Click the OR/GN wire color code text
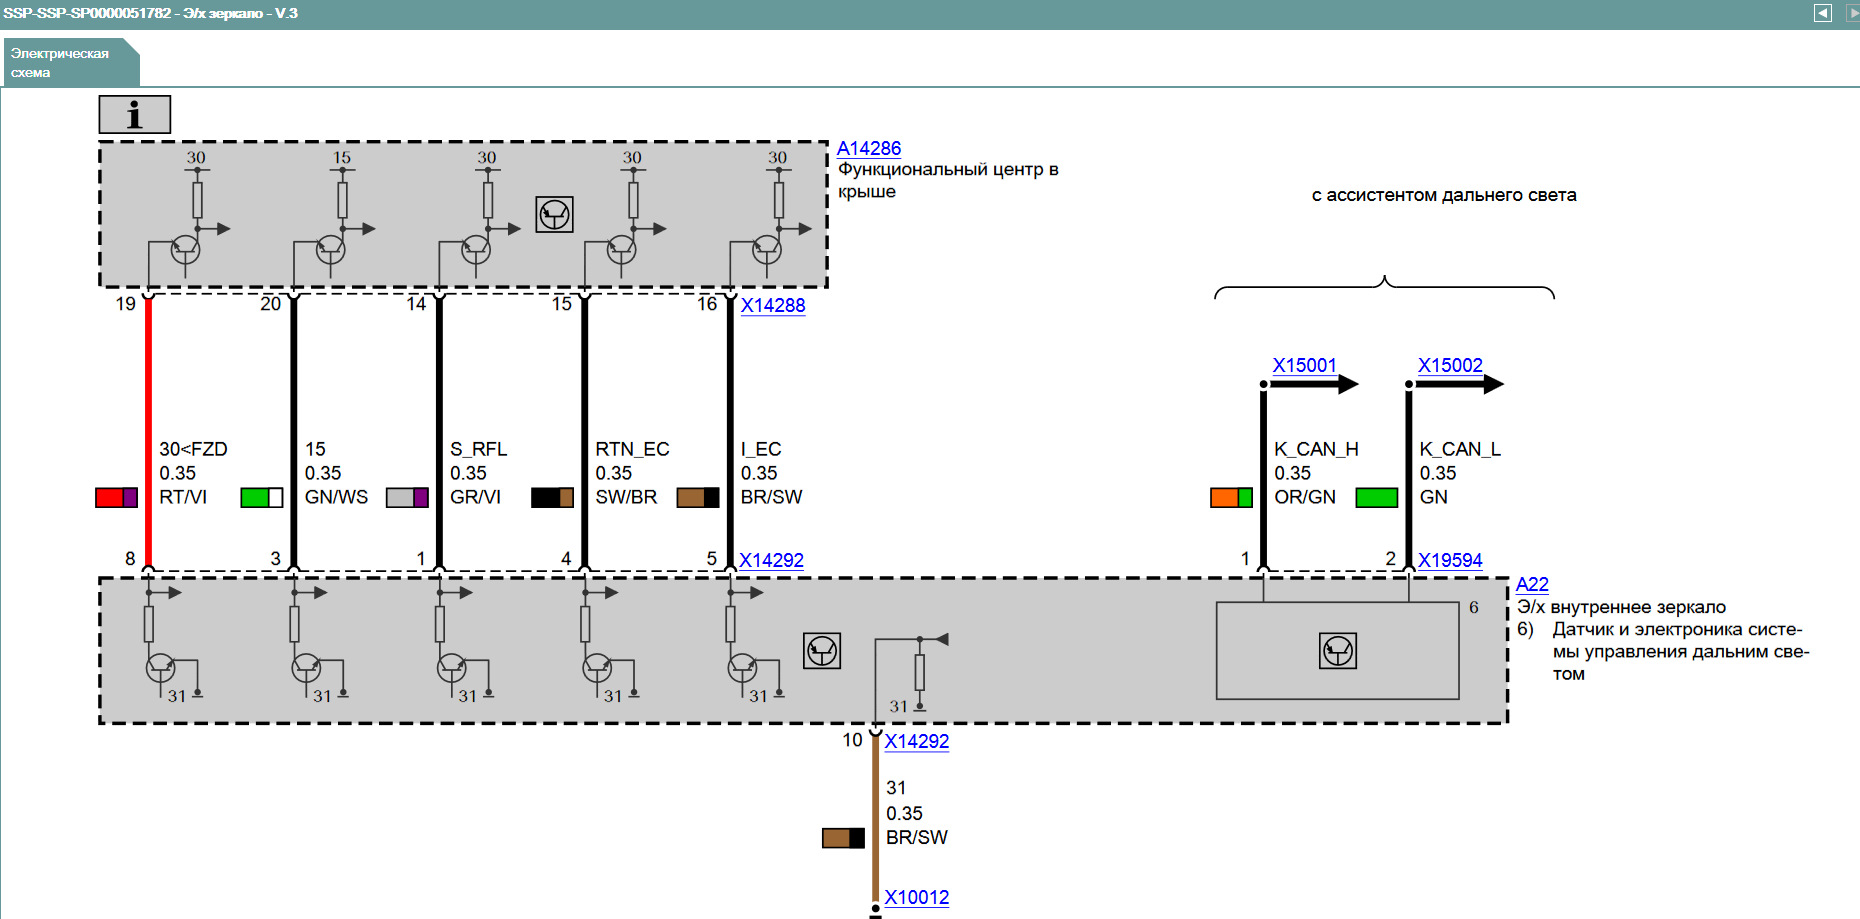The width and height of the screenshot is (1860, 919). coord(1305,497)
